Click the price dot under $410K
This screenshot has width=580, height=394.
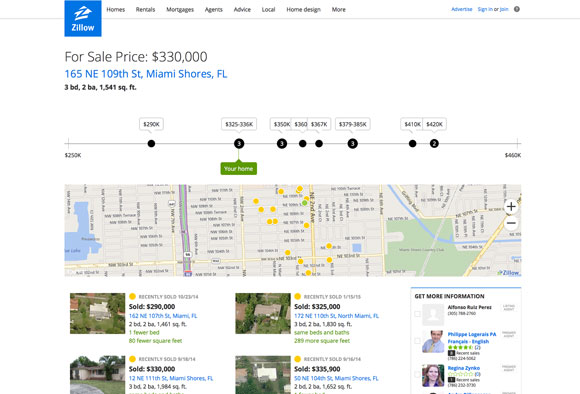[x=412, y=144]
